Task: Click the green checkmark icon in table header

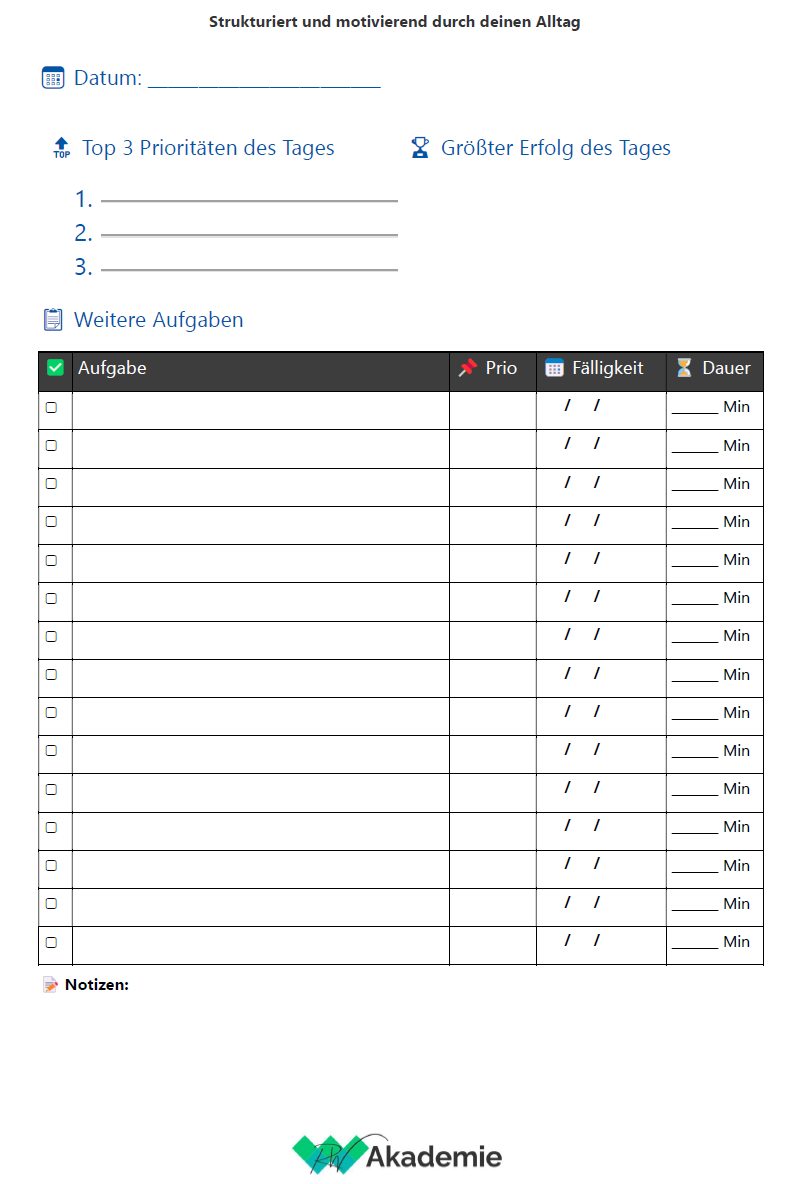Action: point(56,368)
